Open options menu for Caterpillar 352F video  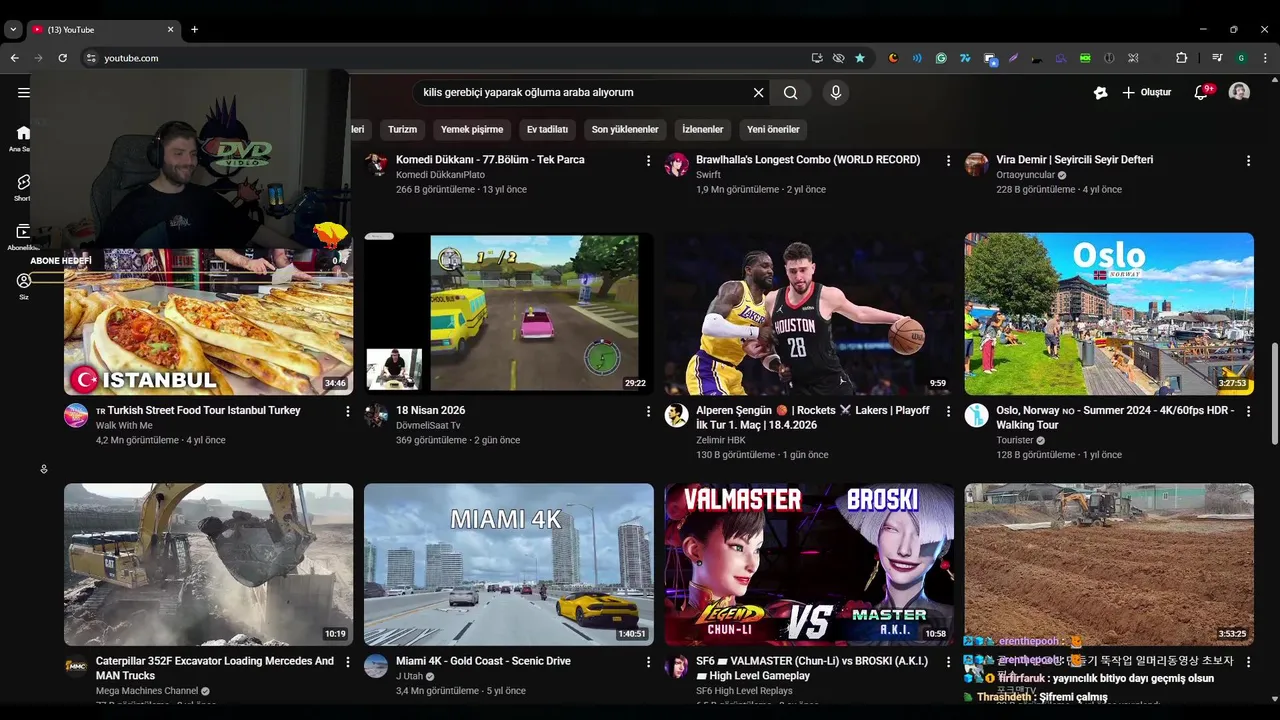click(348, 662)
